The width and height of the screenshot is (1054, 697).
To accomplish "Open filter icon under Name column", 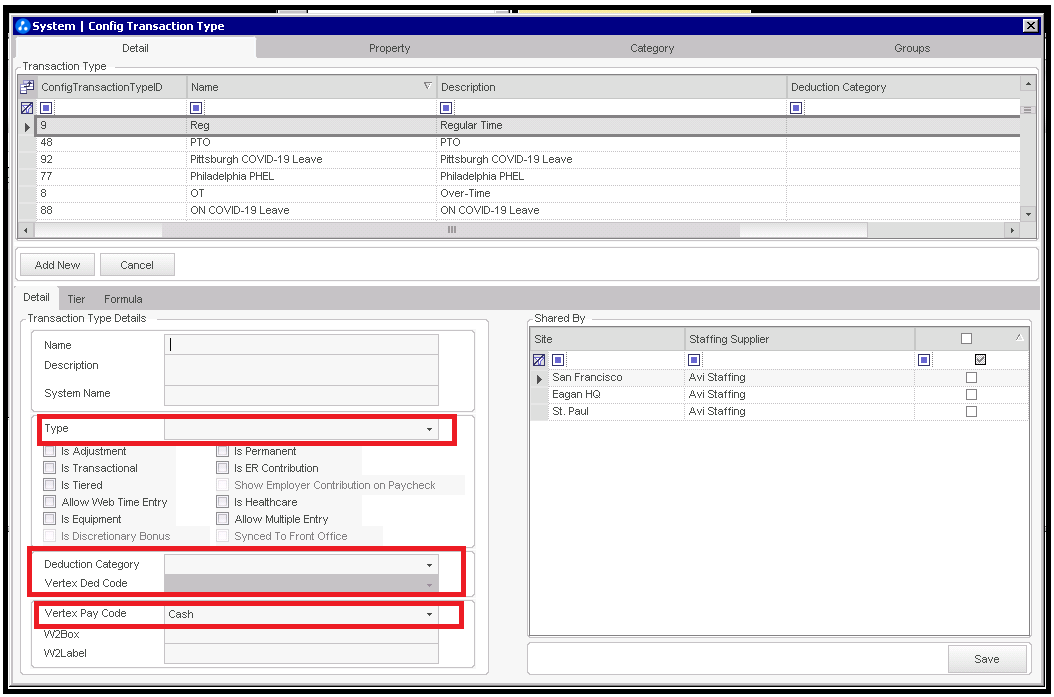I will 196,108.
